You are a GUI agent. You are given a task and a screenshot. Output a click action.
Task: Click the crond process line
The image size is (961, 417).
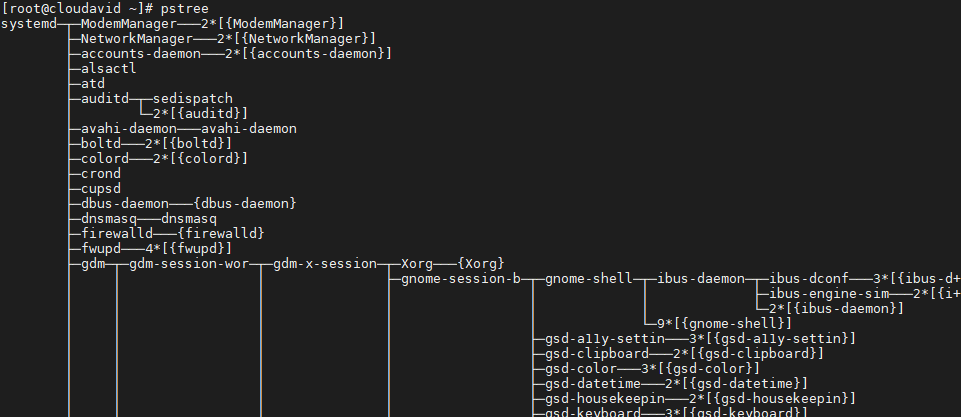point(101,174)
